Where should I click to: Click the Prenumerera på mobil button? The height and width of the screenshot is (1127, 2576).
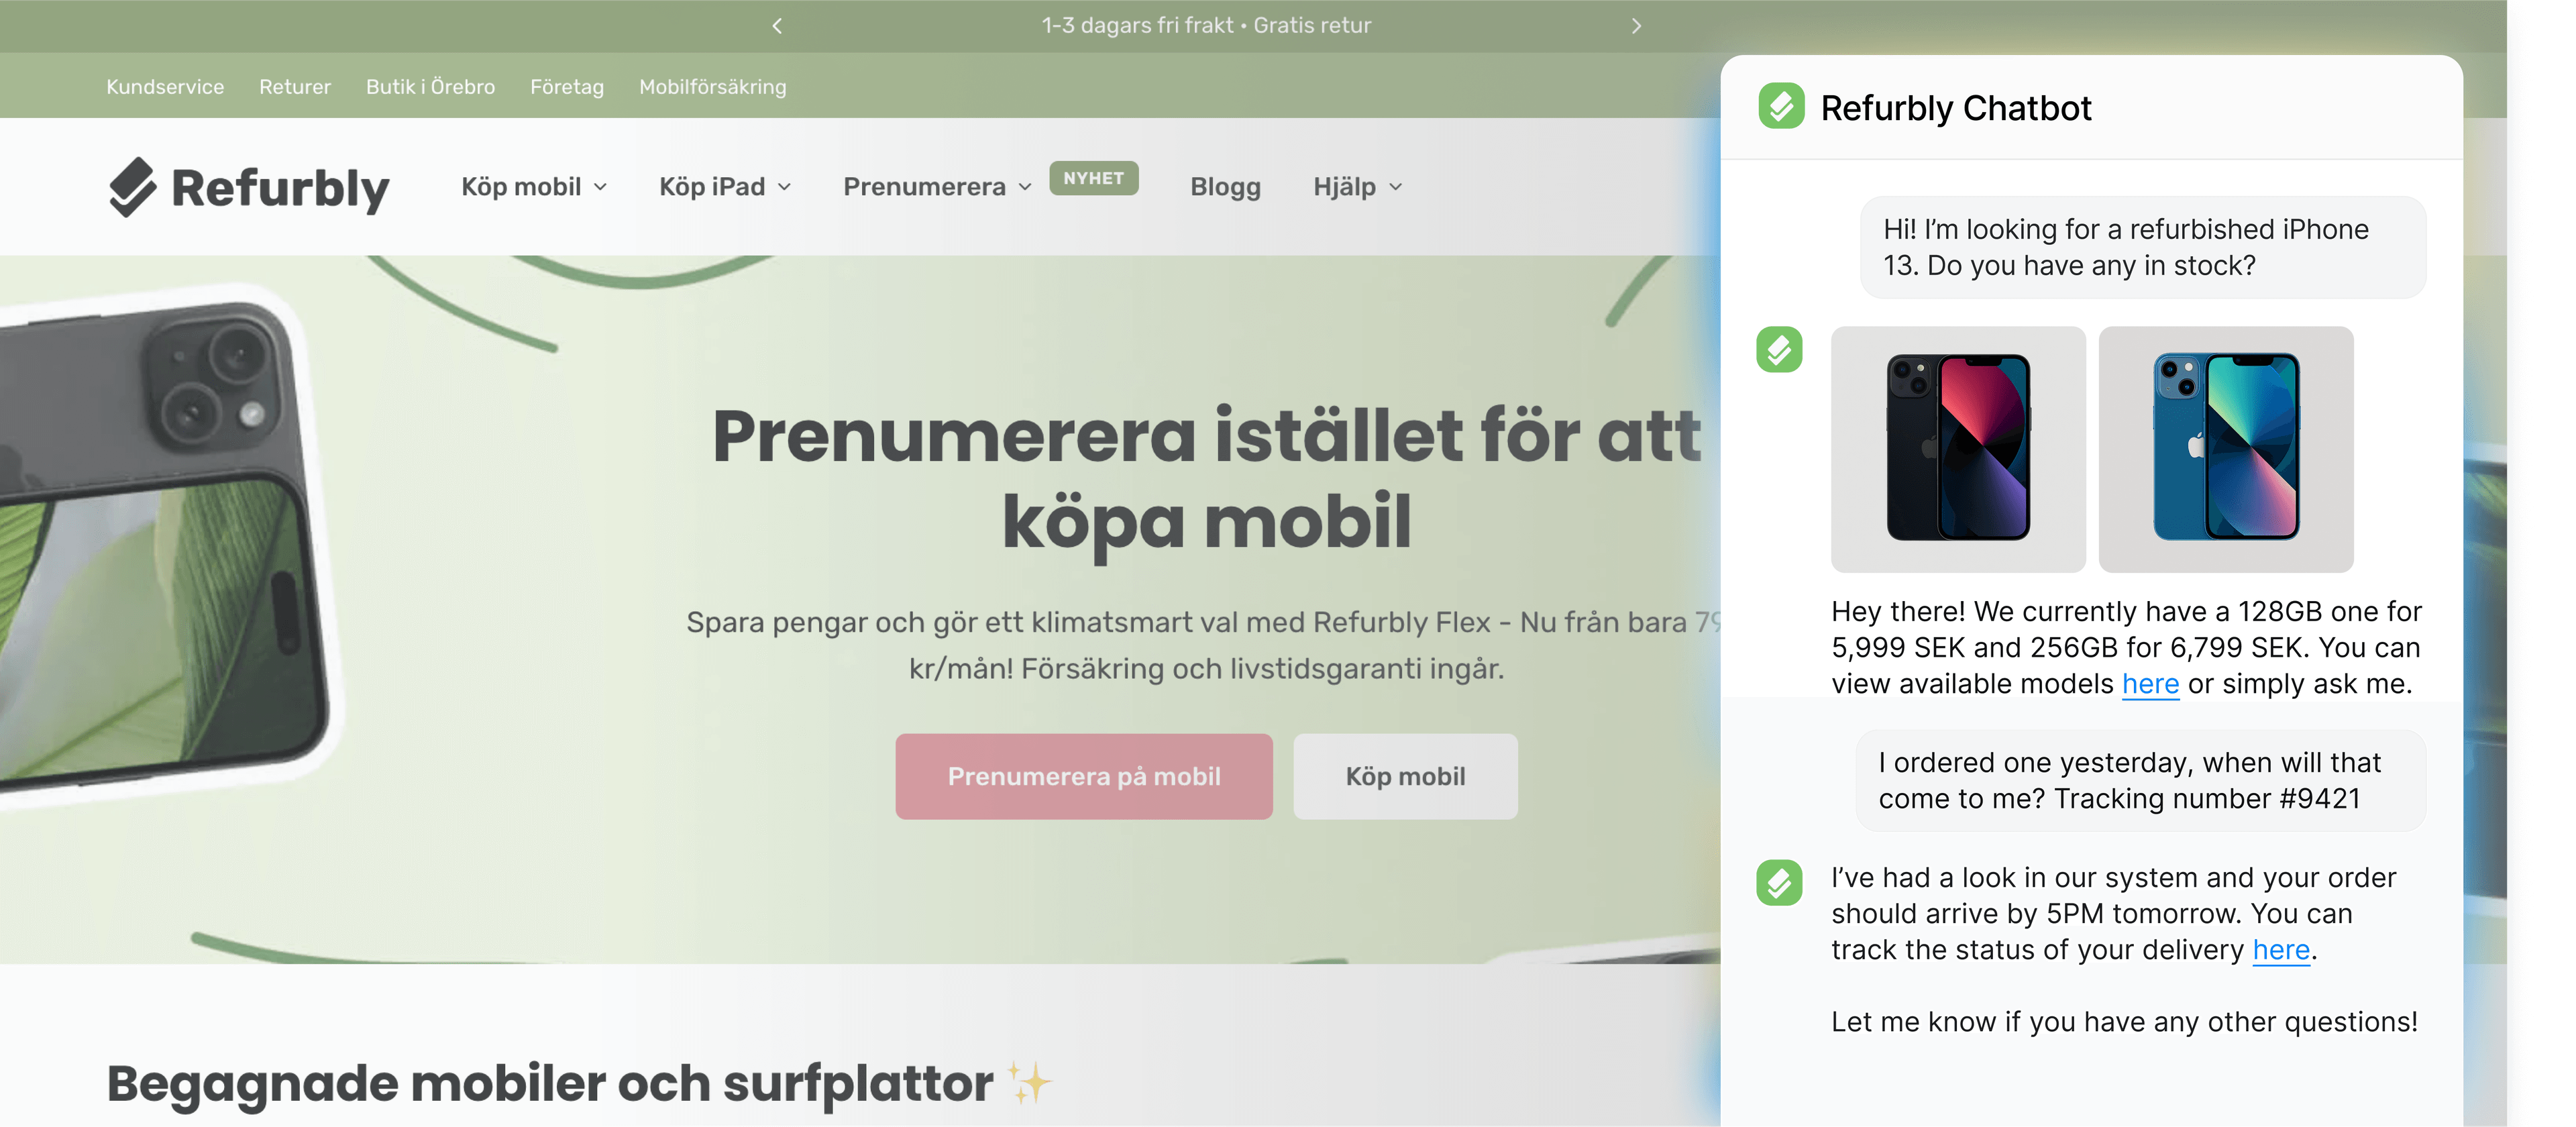pyautogui.click(x=1084, y=777)
